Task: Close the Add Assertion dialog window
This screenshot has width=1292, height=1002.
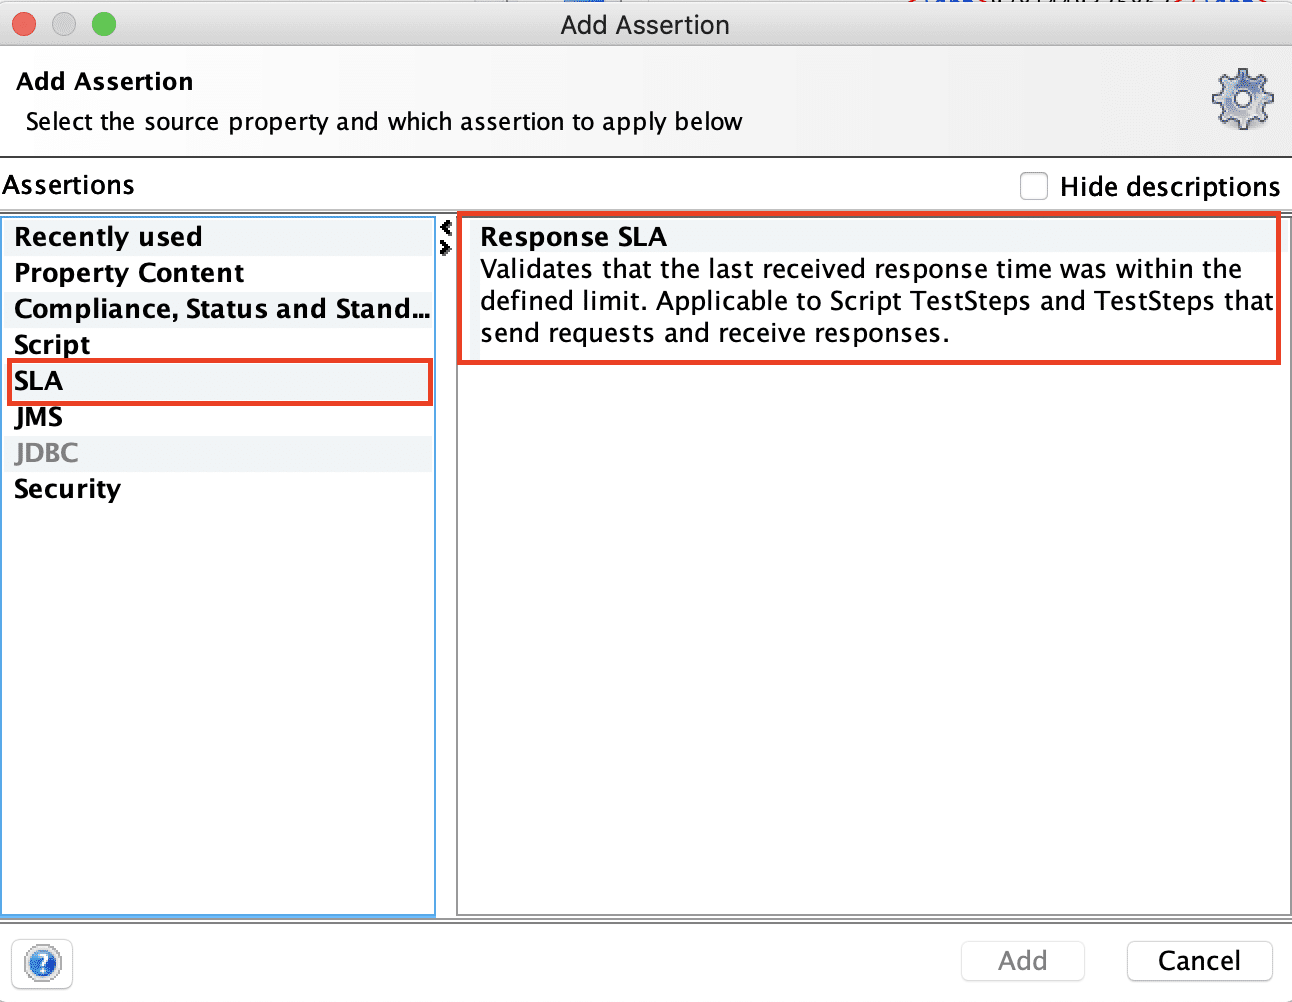Action: [x=24, y=24]
